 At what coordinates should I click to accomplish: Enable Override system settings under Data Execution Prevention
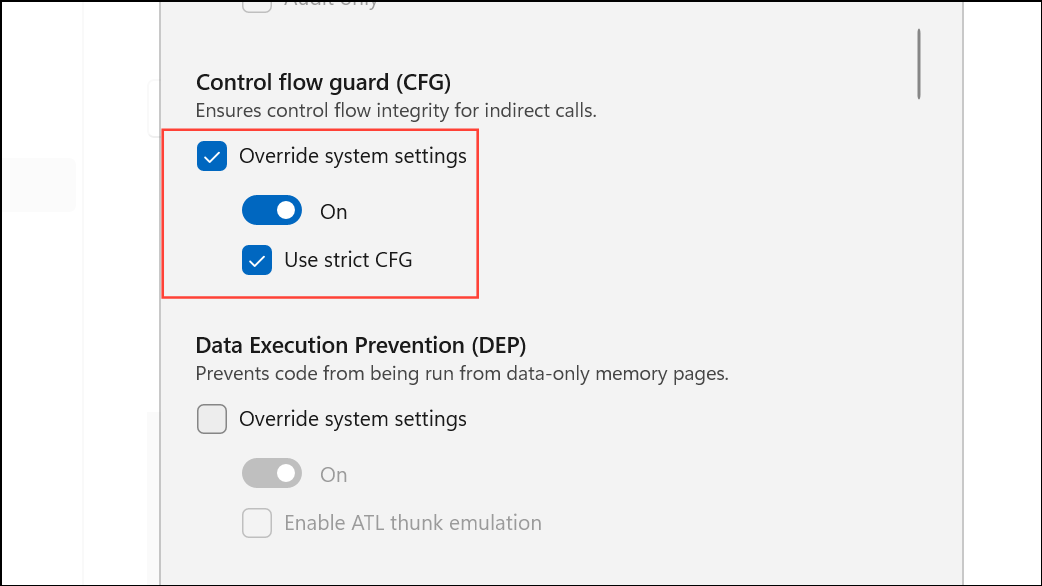211,419
